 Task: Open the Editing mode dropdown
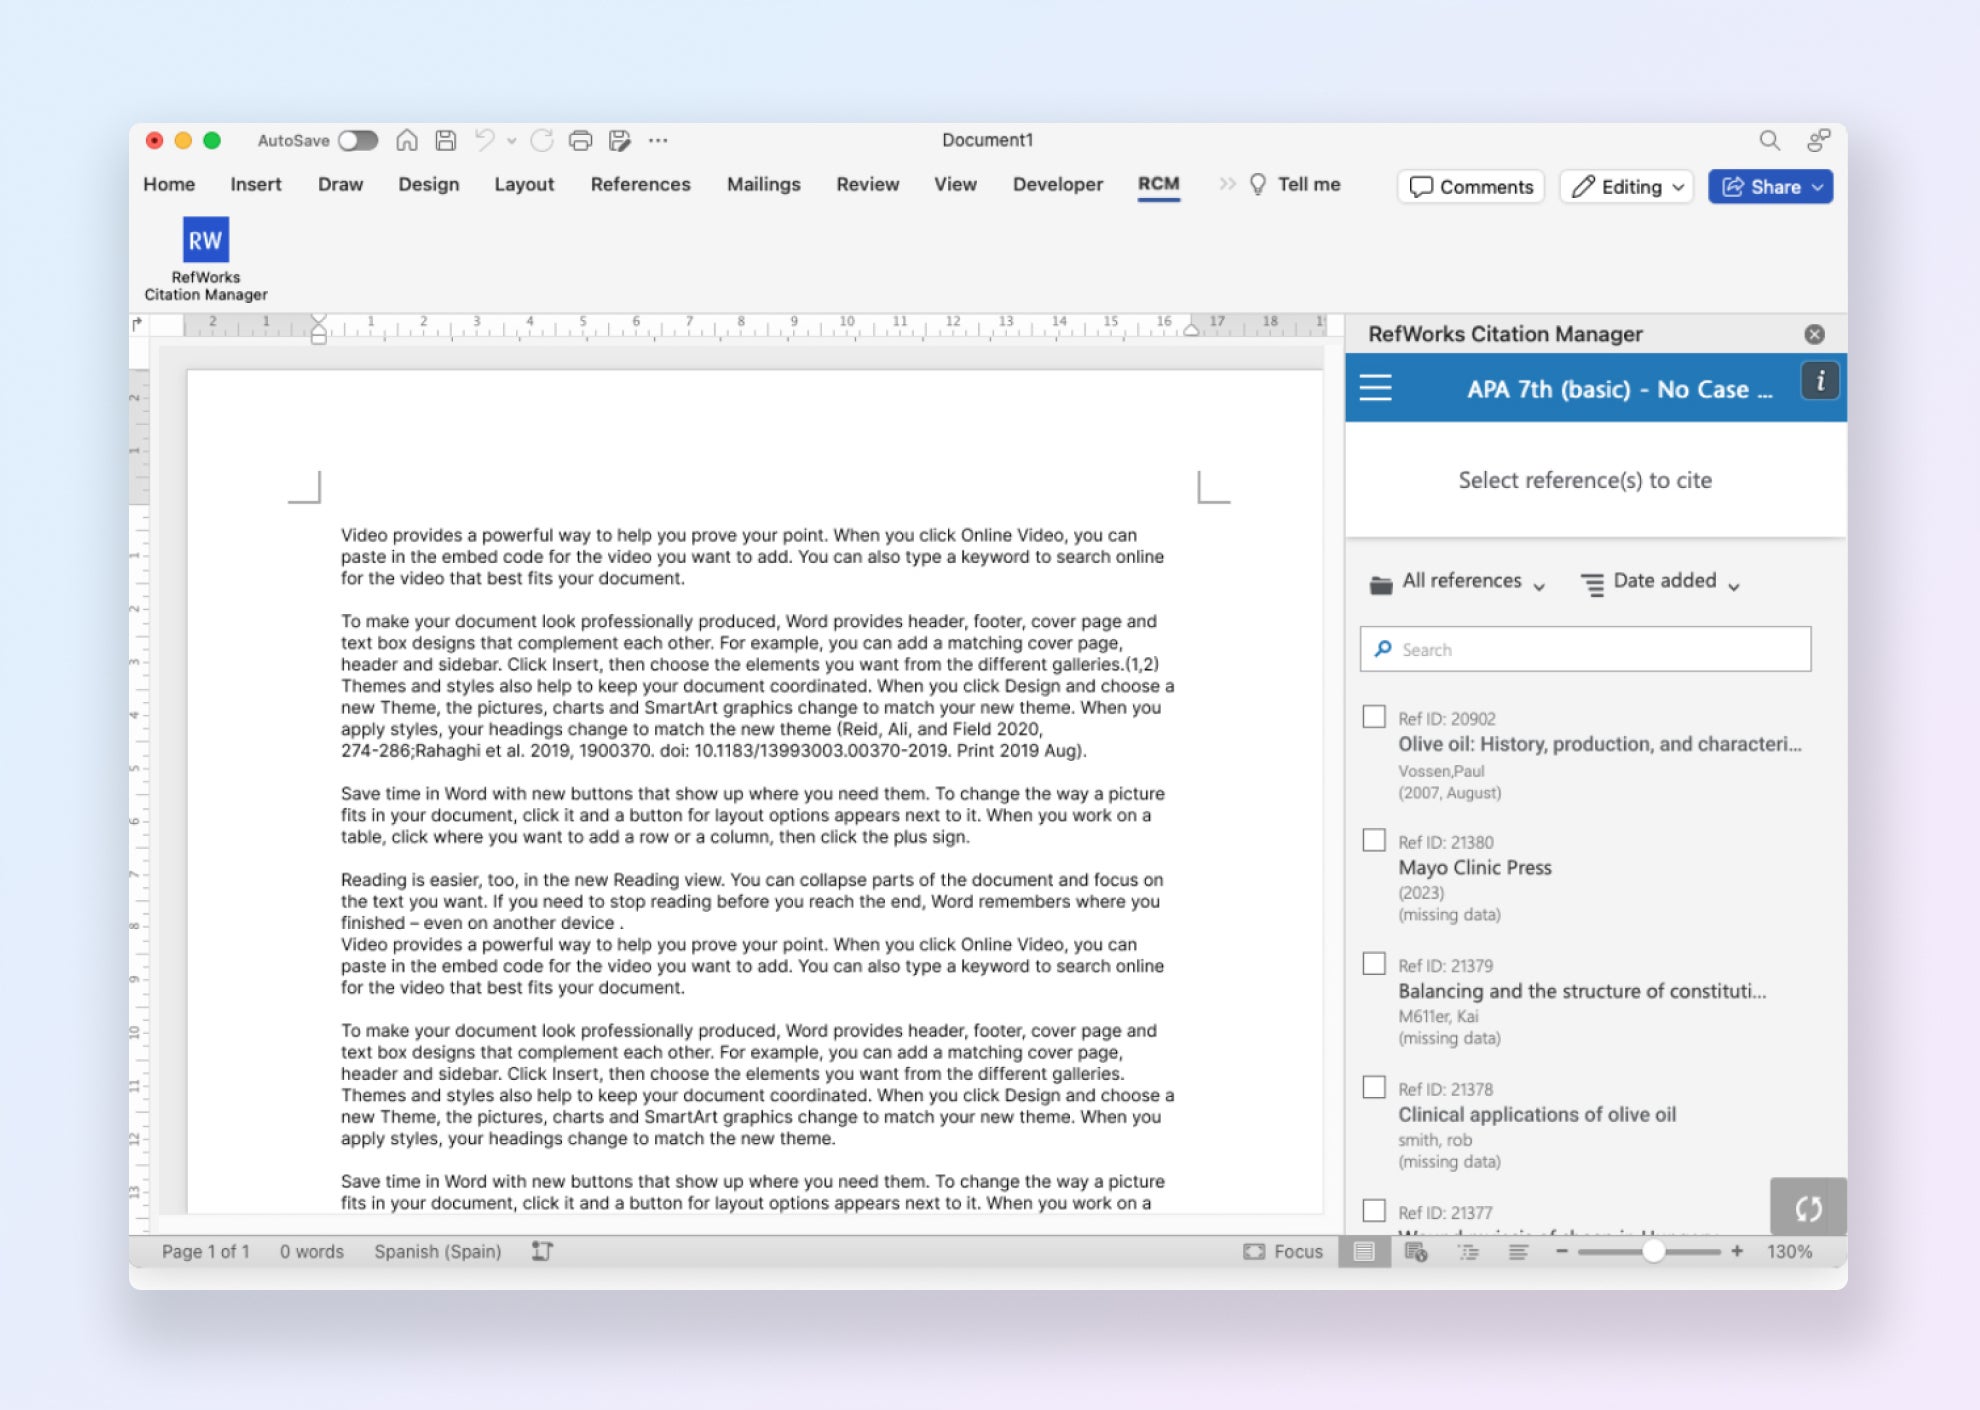click(1626, 187)
